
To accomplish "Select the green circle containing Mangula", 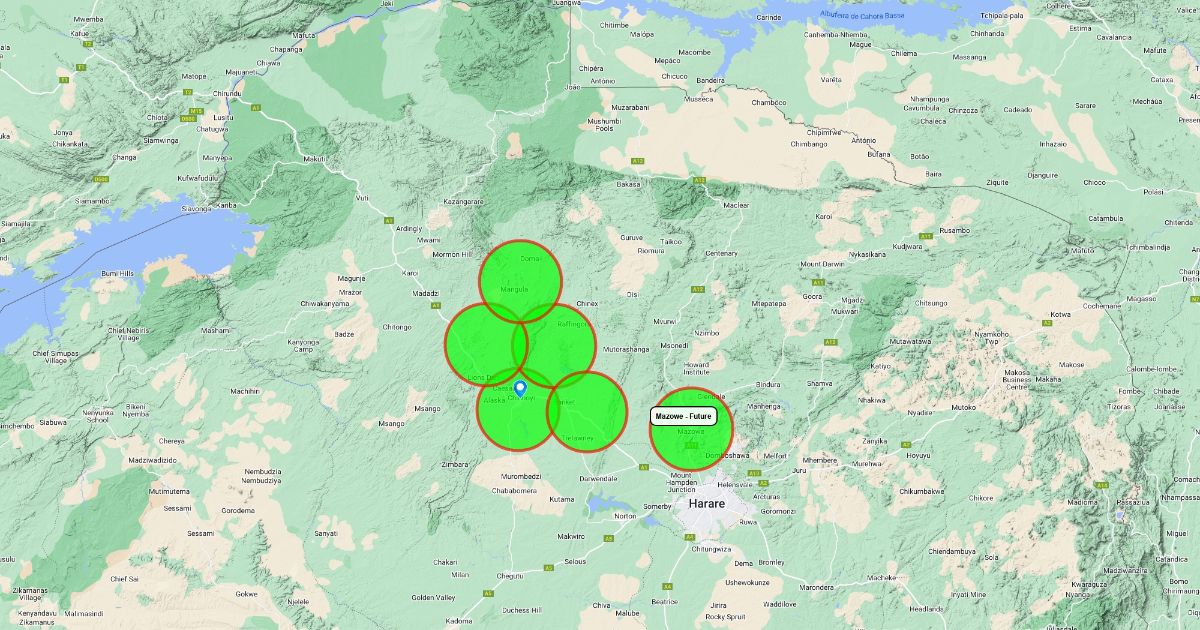I will click(x=521, y=282).
